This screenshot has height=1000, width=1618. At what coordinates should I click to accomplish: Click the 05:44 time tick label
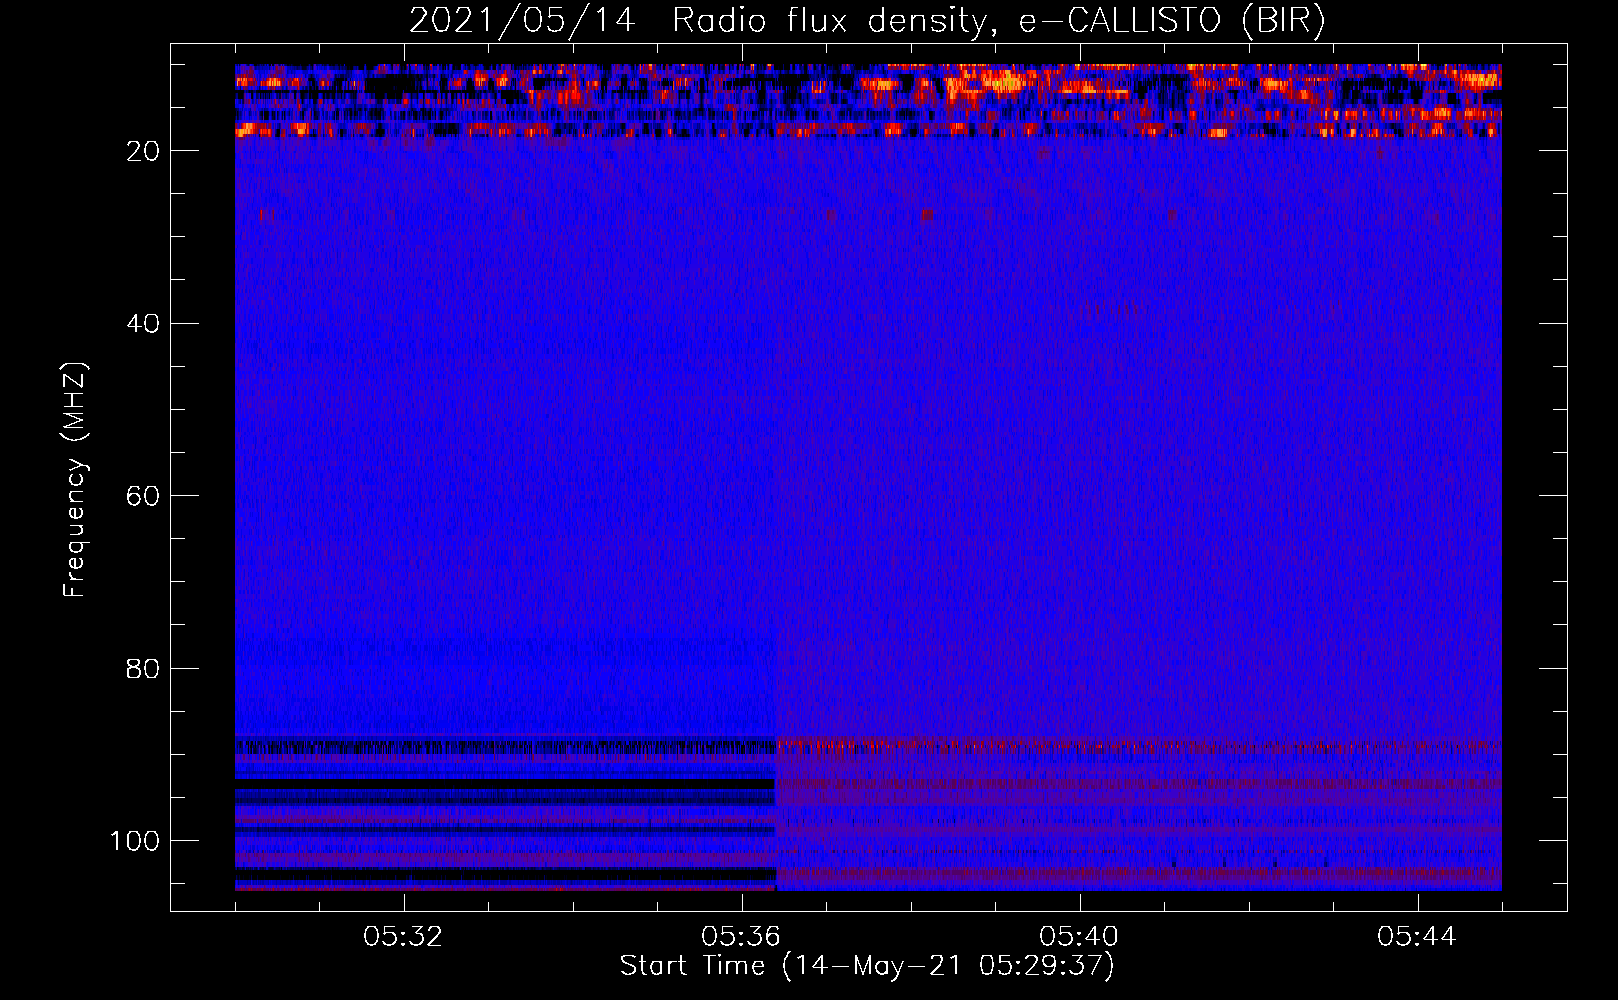coord(1417,937)
